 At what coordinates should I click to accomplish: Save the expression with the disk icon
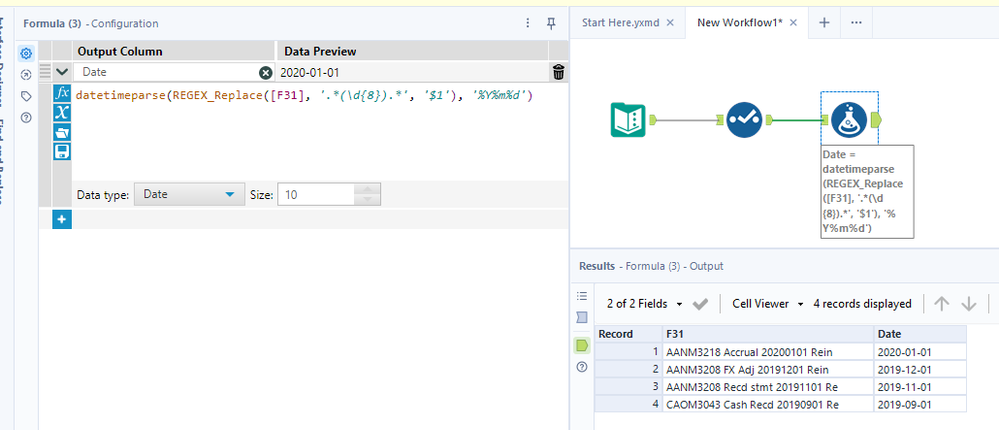point(62,150)
